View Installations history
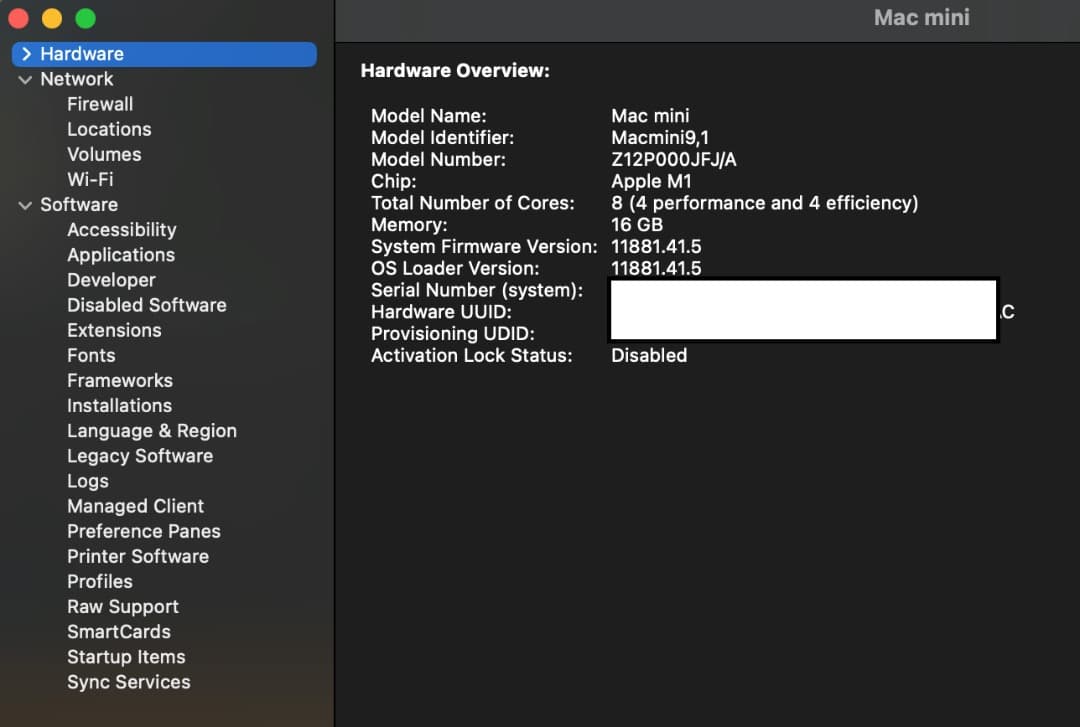Image resolution: width=1080 pixels, height=727 pixels. [119, 405]
